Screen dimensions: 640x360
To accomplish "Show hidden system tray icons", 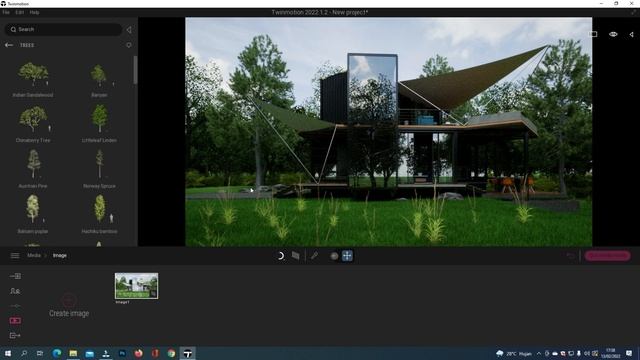I will click(x=539, y=353).
